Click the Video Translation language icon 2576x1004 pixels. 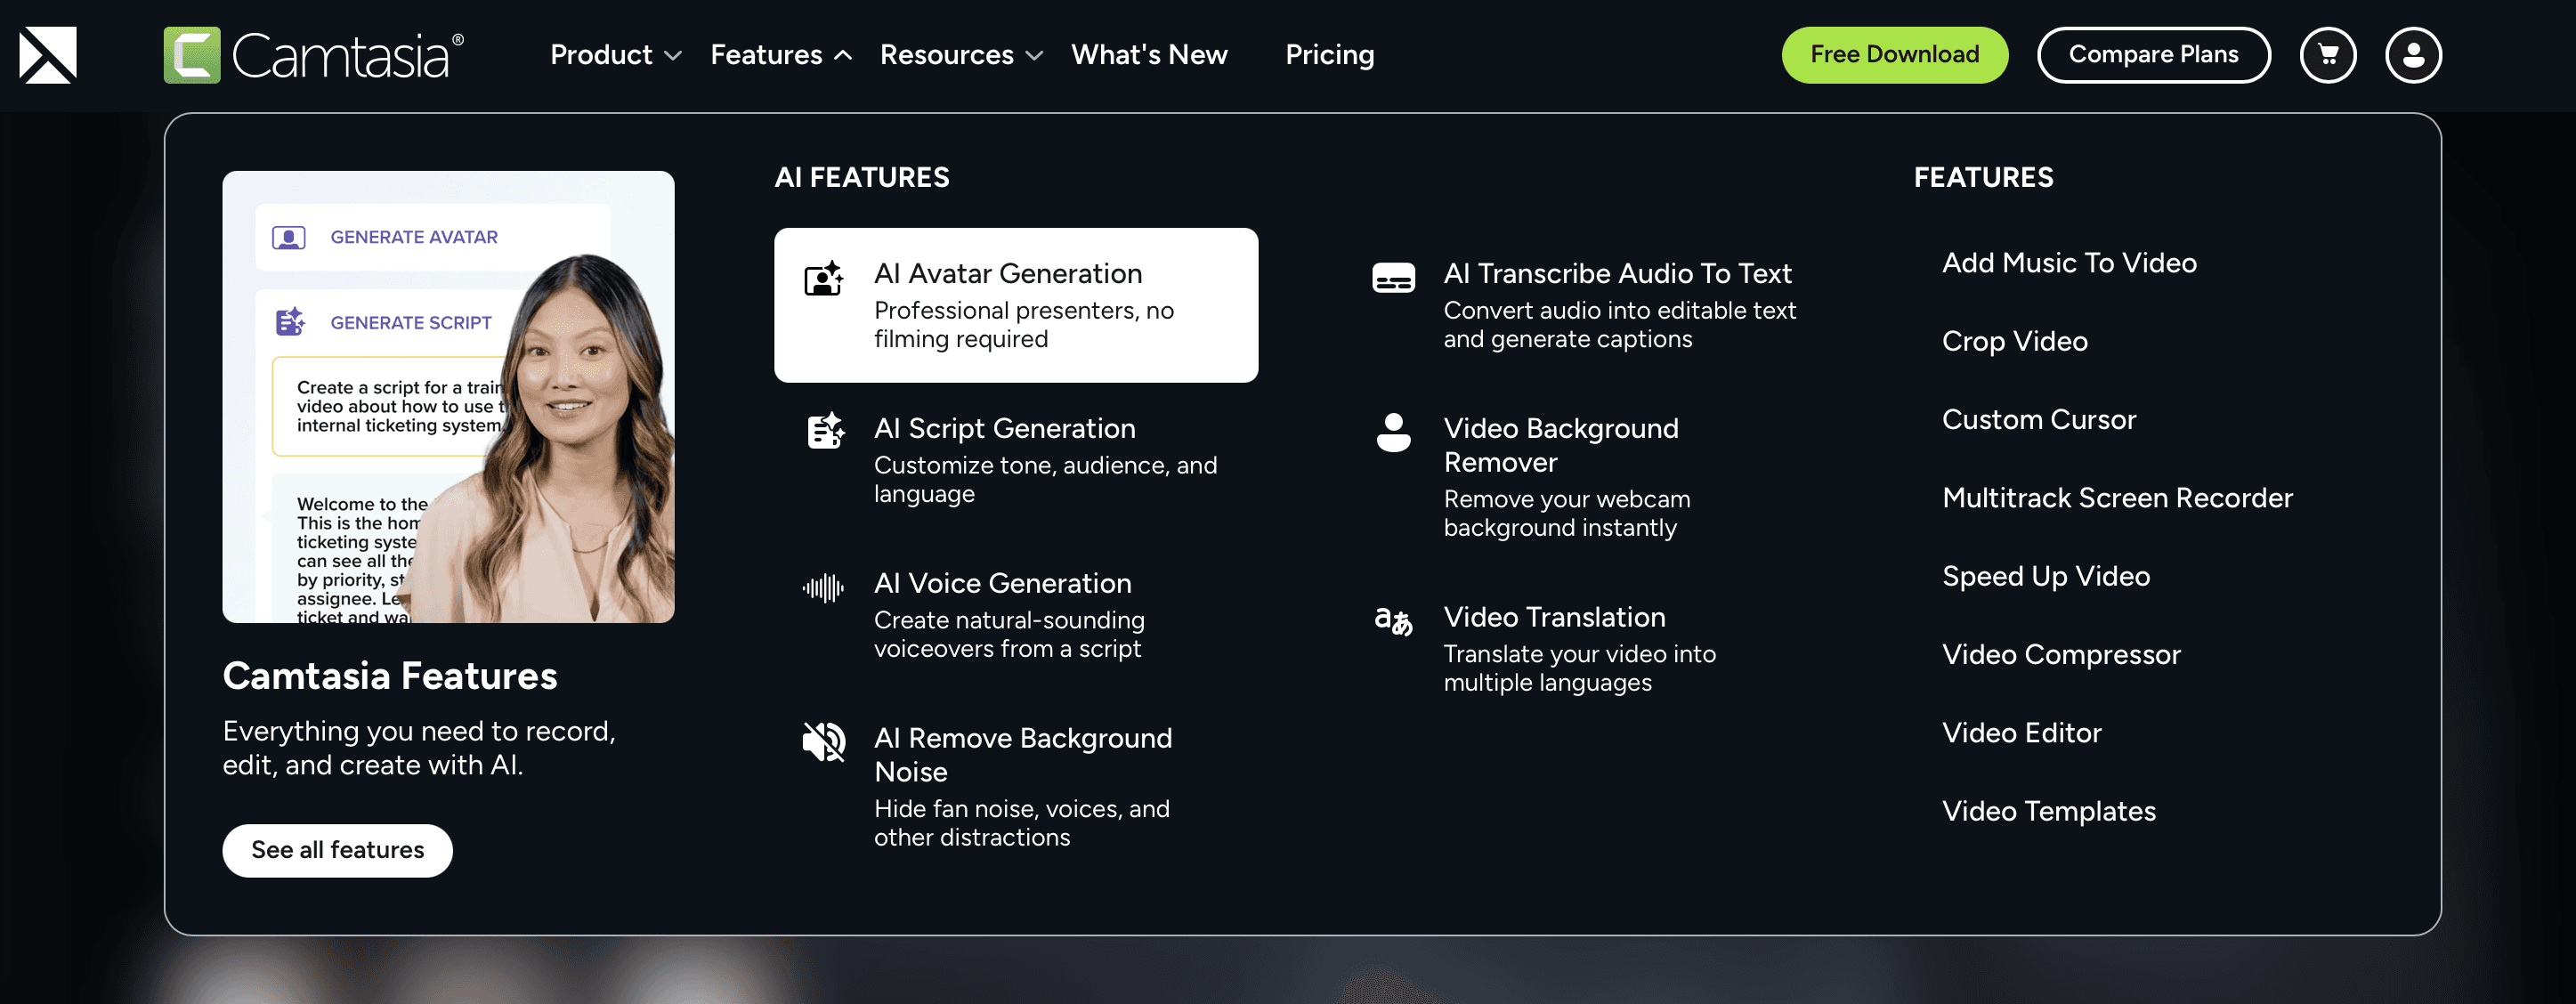(x=1393, y=621)
